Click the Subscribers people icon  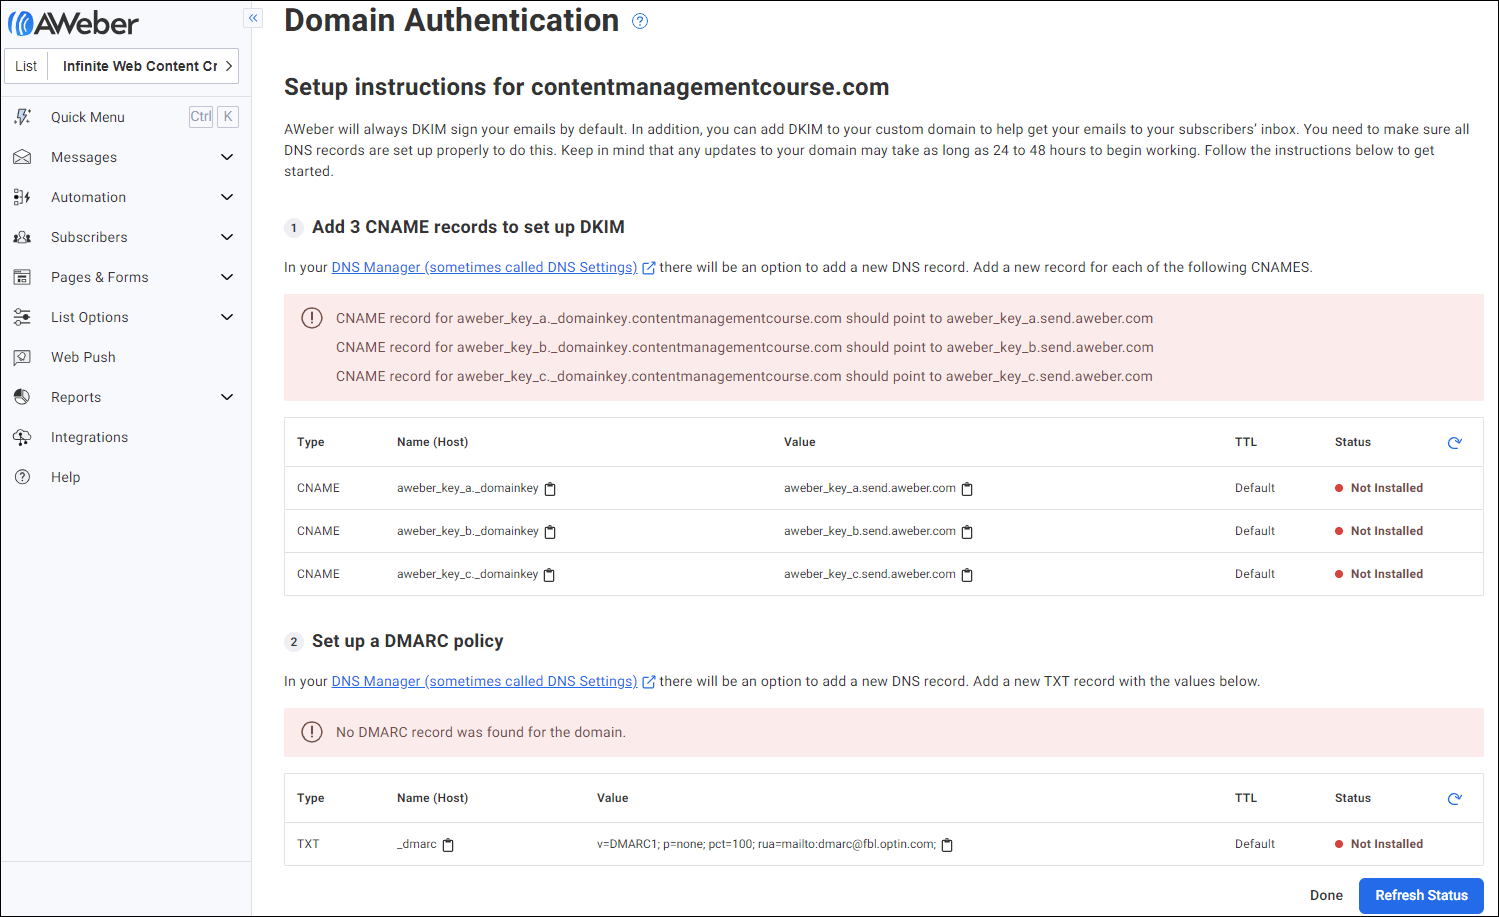(22, 237)
